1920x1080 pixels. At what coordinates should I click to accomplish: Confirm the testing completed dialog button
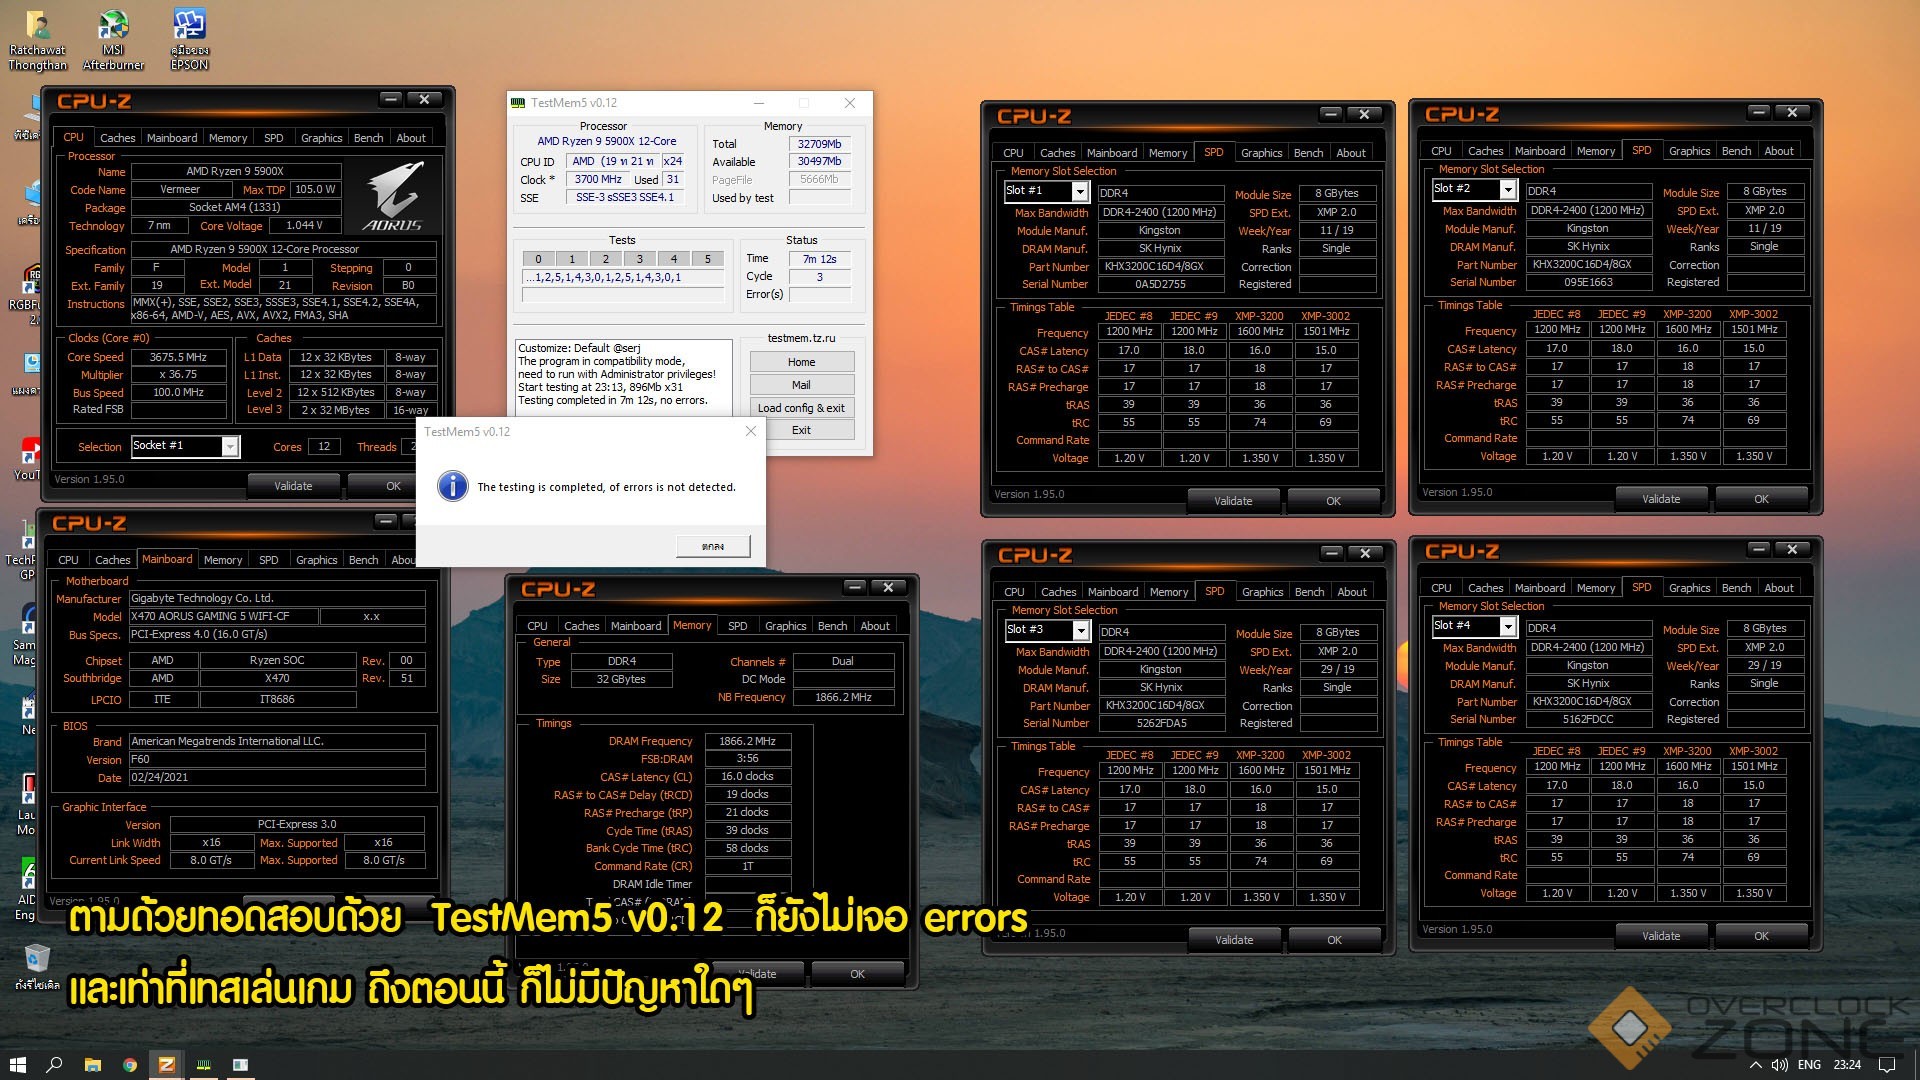pos(712,546)
